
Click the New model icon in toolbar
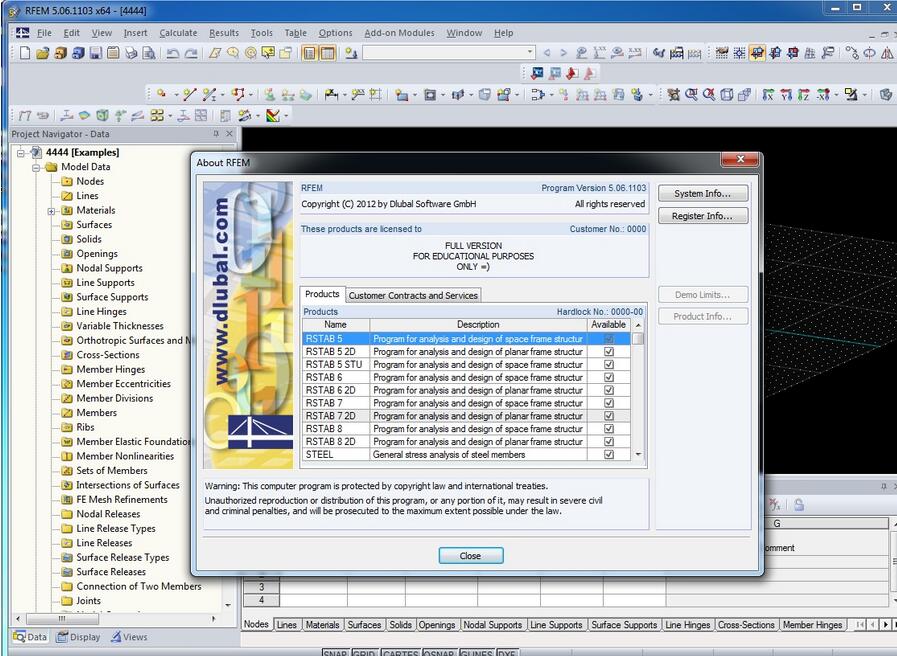[x=25, y=53]
